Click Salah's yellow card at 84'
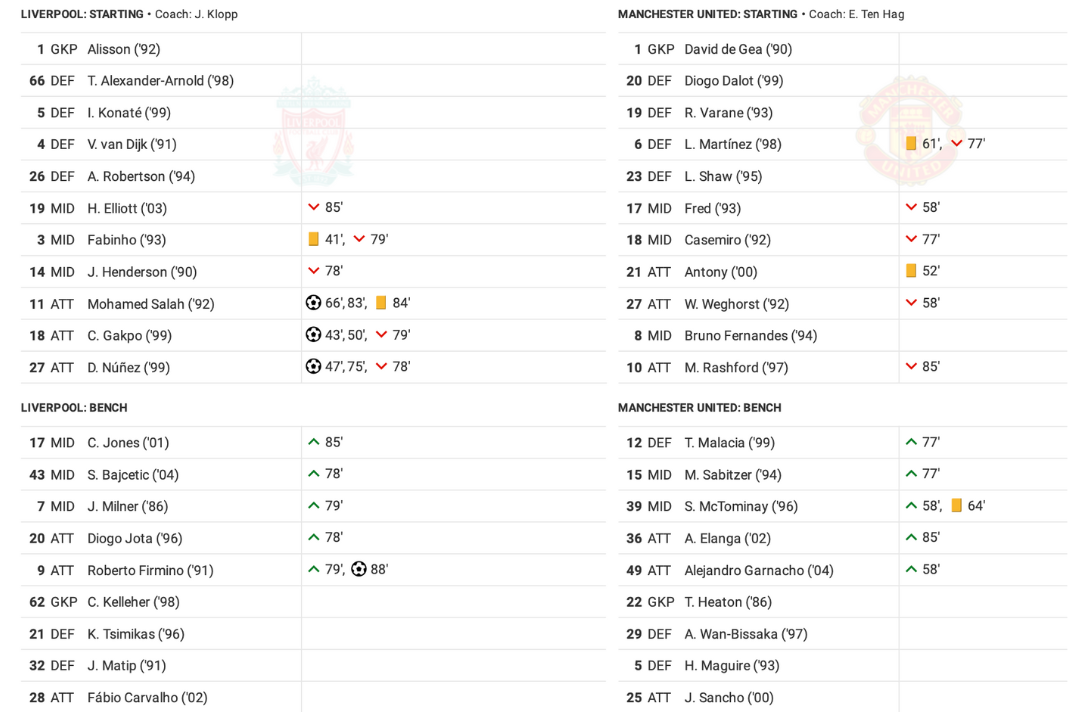 coord(381,303)
